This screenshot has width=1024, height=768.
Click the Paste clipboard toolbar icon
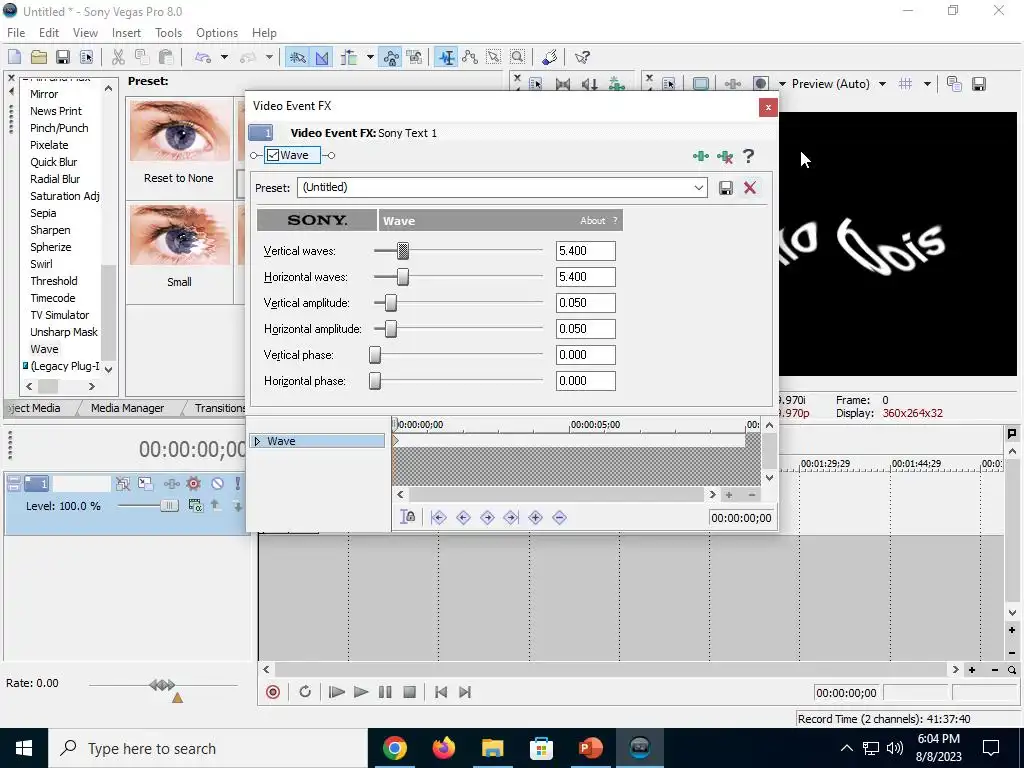click(166, 57)
